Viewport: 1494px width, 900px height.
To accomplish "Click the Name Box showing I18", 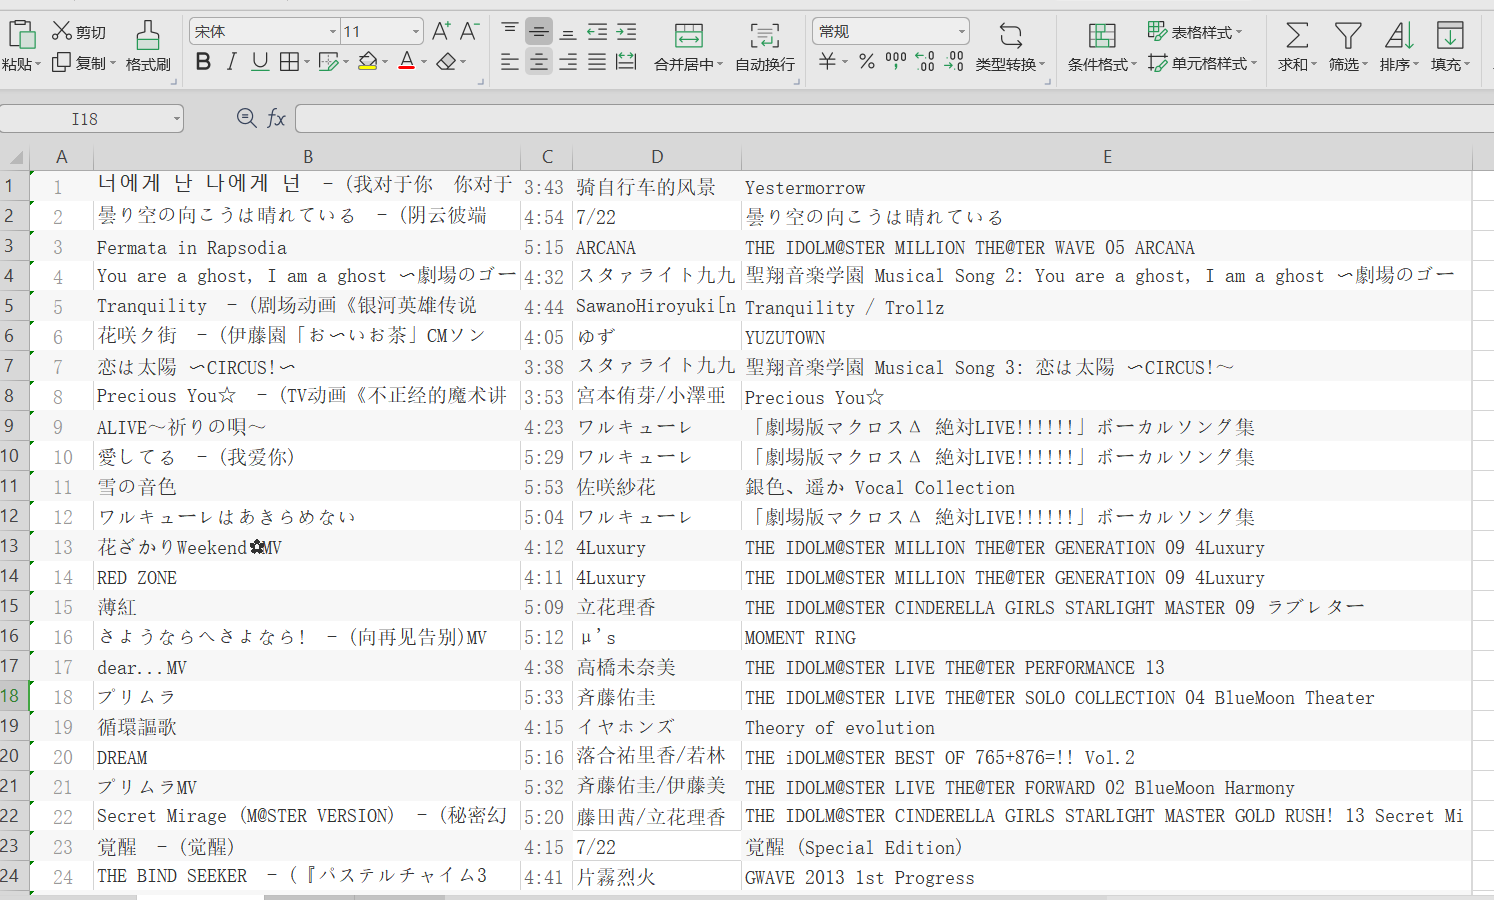I will pyautogui.click(x=85, y=119).
